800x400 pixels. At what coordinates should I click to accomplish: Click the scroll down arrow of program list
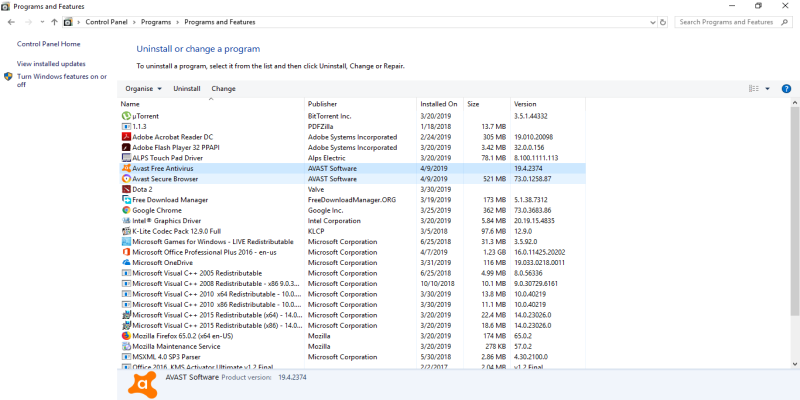coord(795,364)
